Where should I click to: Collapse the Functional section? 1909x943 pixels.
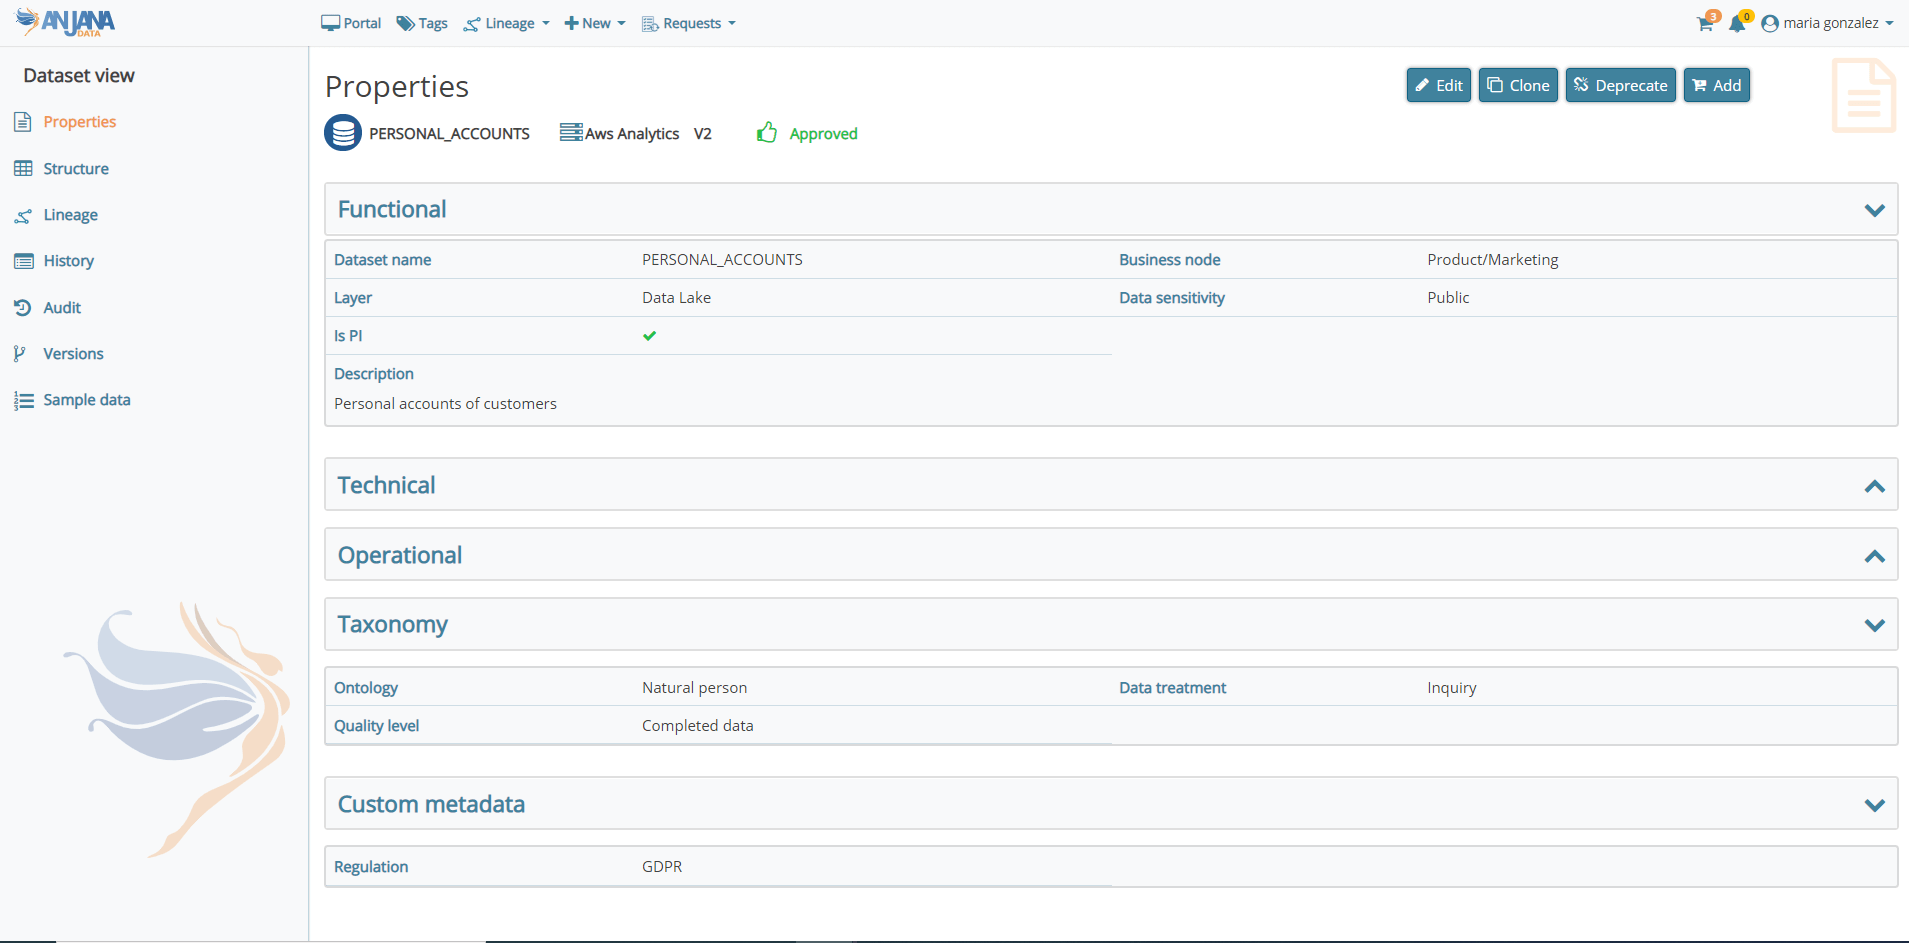[1874, 210]
